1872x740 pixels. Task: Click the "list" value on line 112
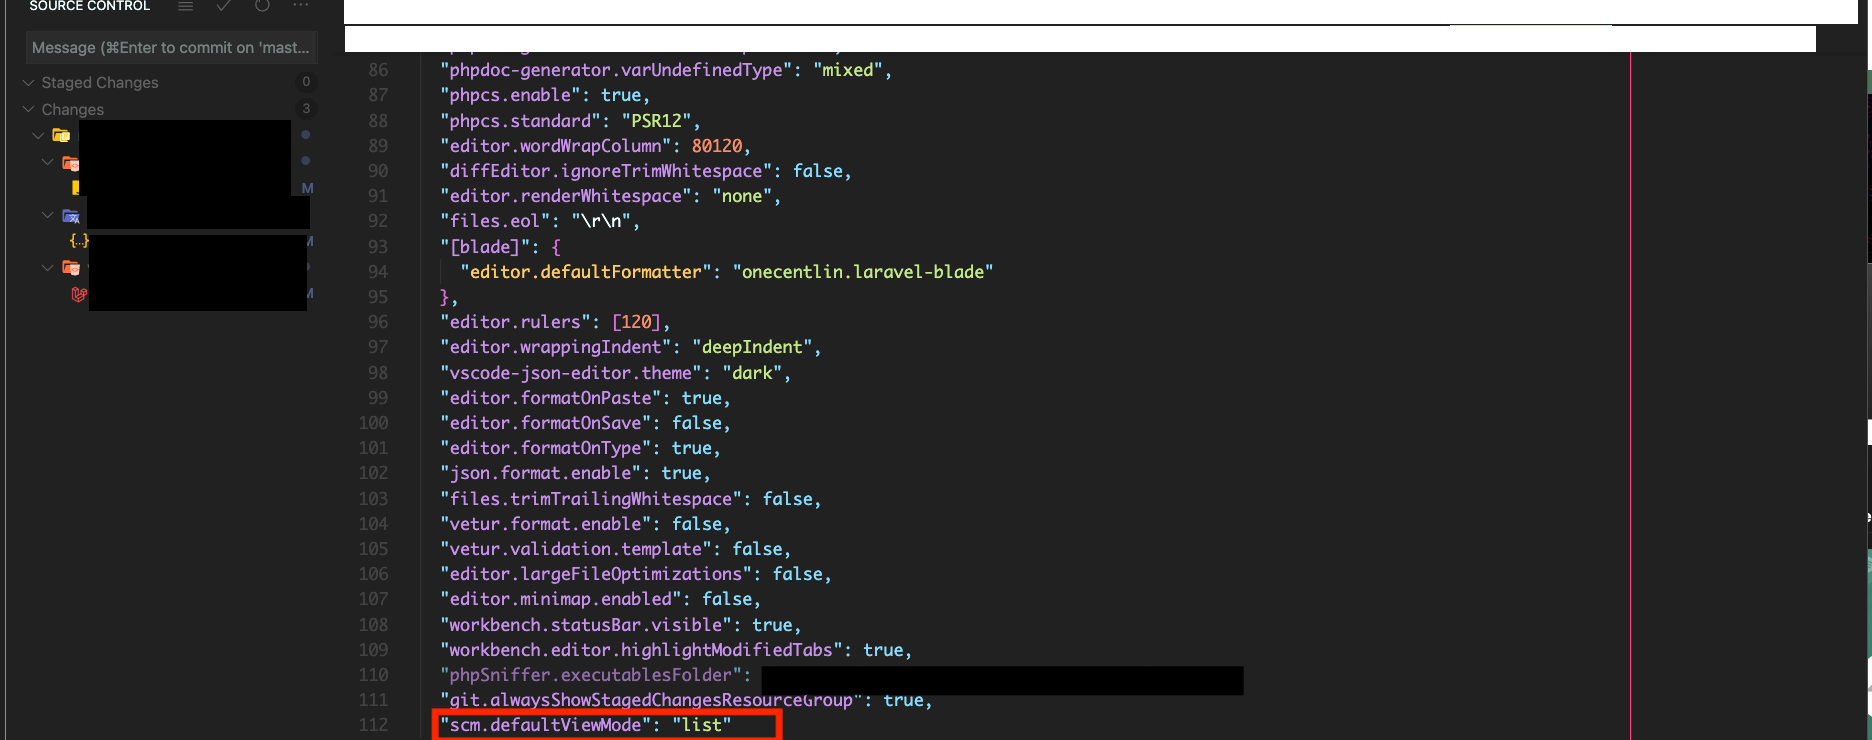(702, 725)
